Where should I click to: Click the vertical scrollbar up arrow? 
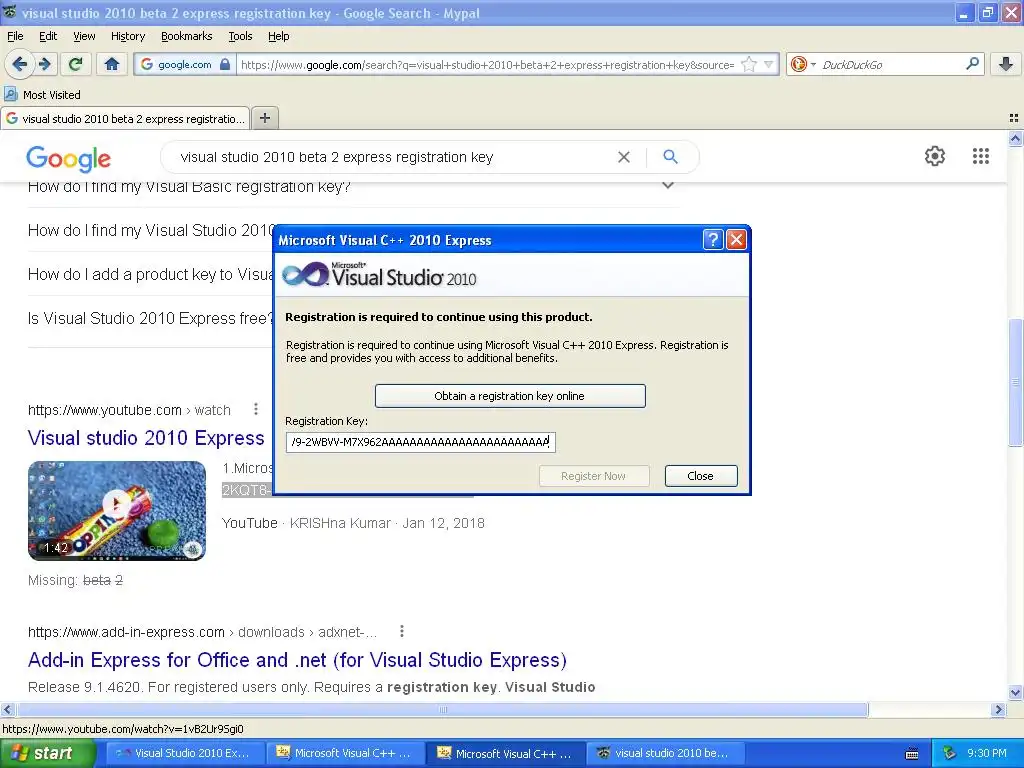click(1016, 138)
